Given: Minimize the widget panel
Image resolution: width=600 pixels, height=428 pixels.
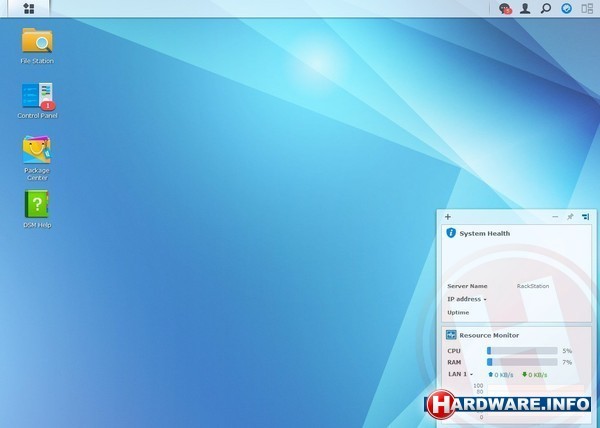Looking at the screenshot, I should pos(555,217).
